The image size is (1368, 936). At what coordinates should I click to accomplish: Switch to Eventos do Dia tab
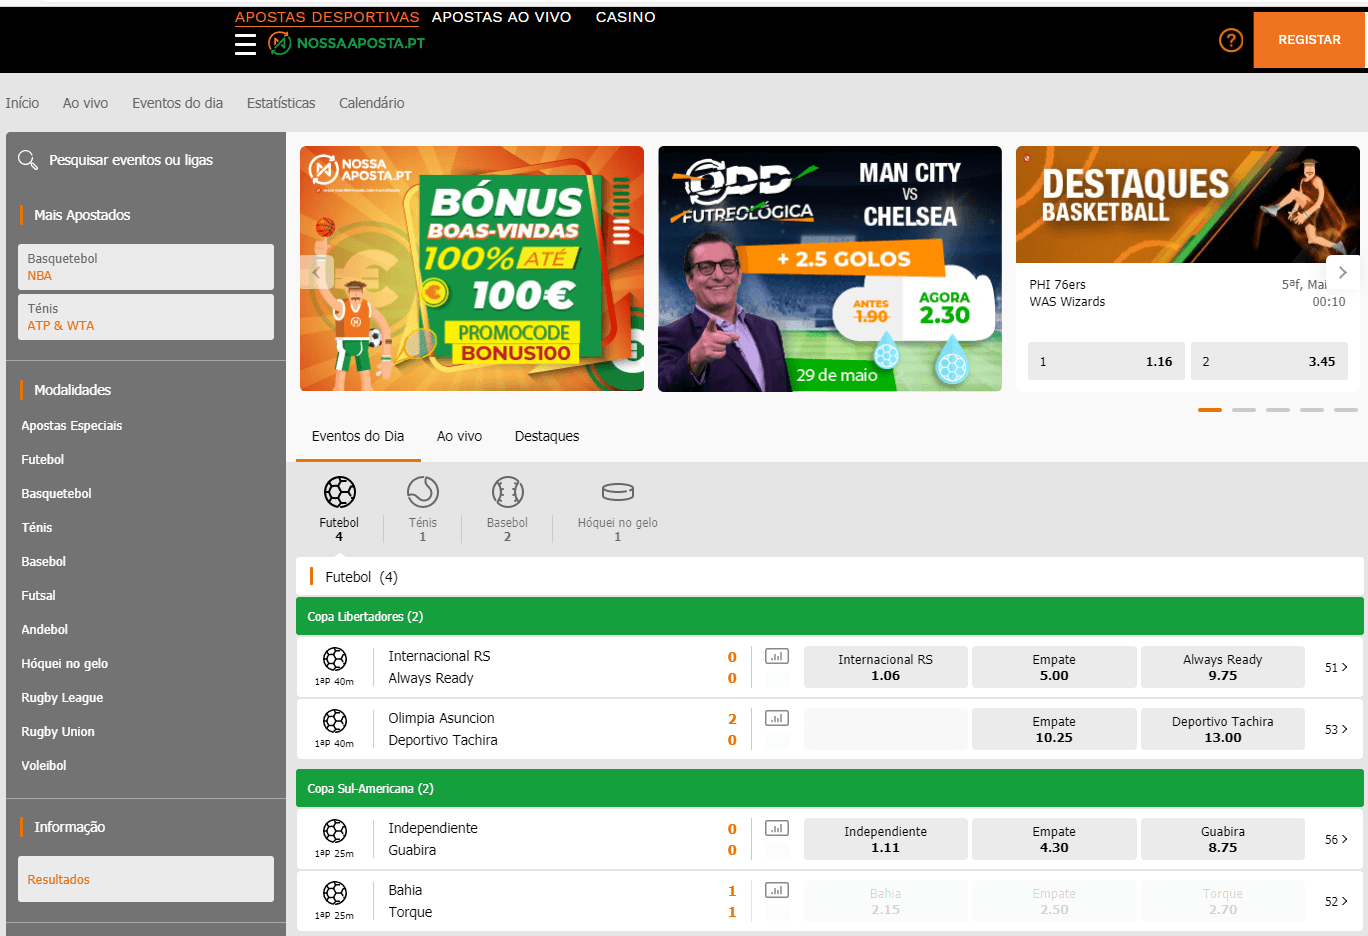[x=358, y=436]
